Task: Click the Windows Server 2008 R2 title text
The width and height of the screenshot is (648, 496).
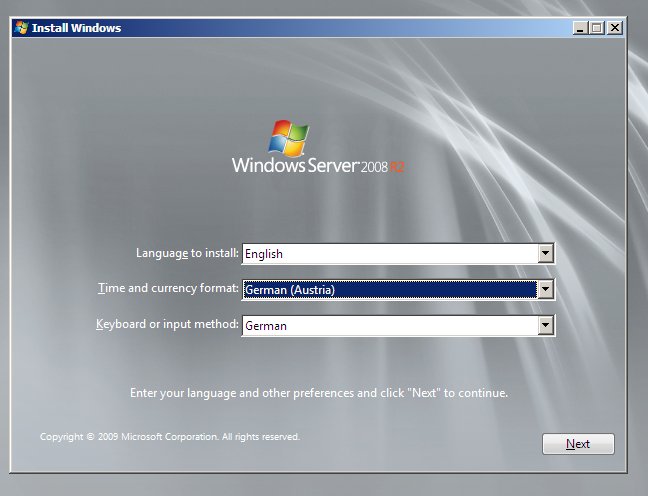Action: (317, 165)
